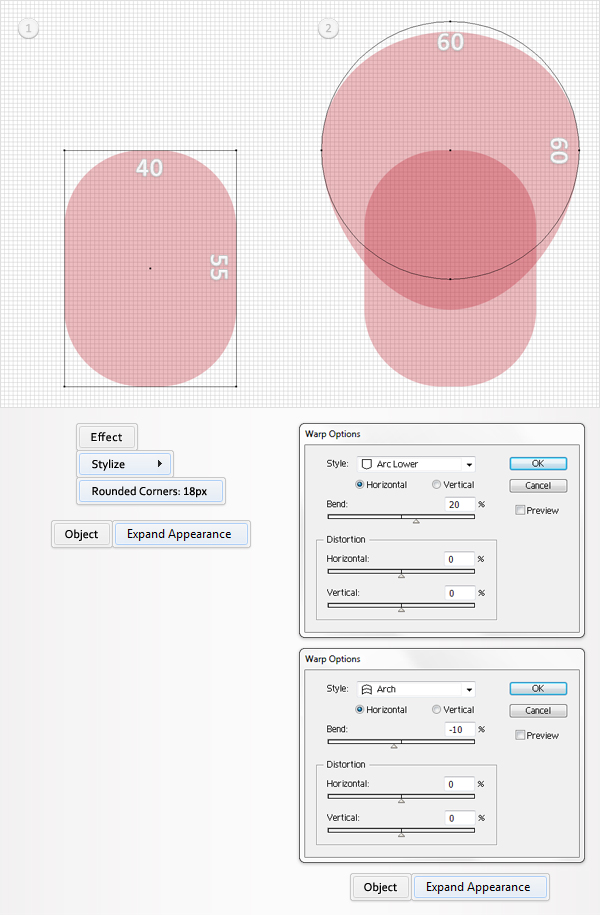
Task: Select Horizontal radio in Arch dialog
Action: (x=360, y=710)
